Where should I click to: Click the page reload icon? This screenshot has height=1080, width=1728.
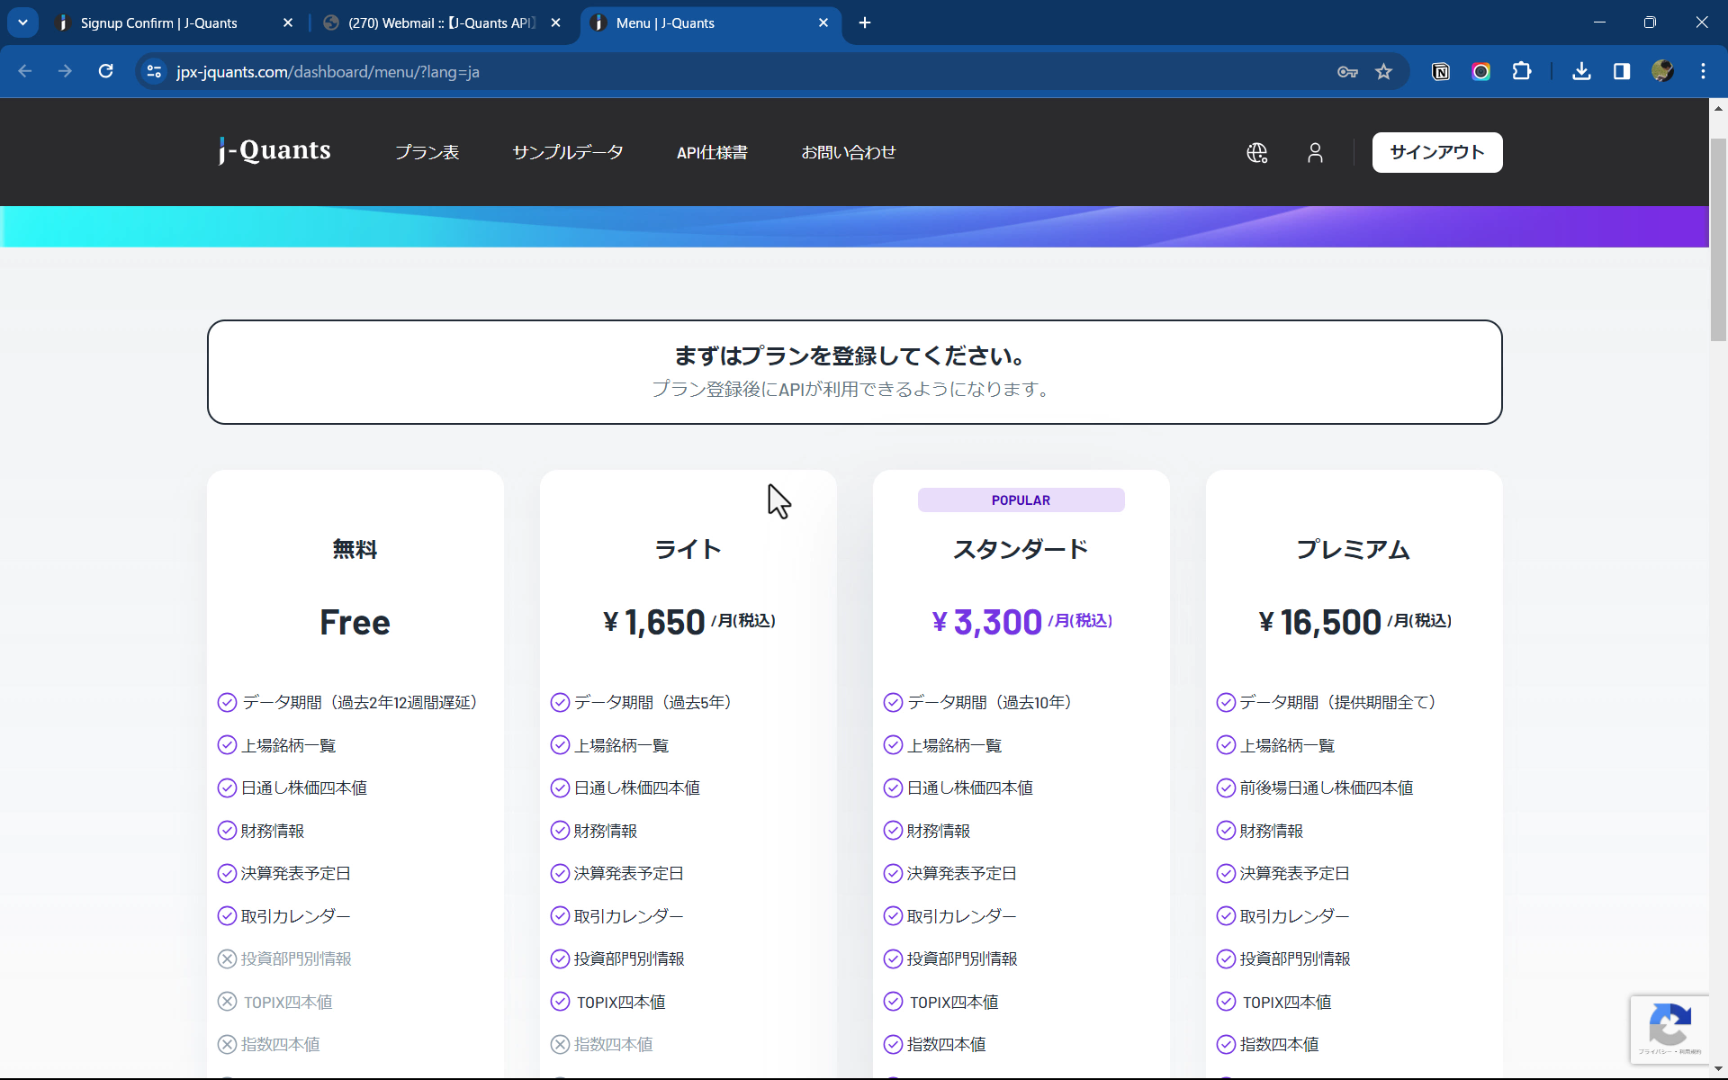tap(105, 71)
